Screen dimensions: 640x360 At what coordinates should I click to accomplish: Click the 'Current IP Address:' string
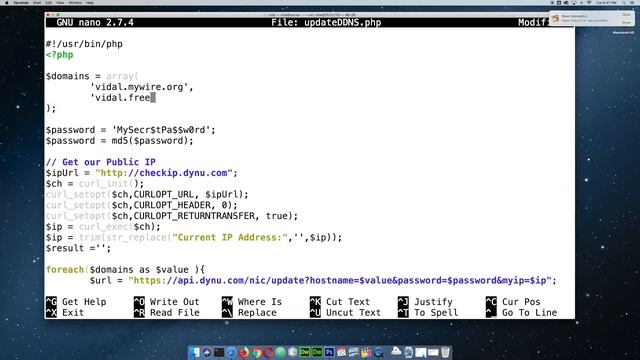point(230,237)
